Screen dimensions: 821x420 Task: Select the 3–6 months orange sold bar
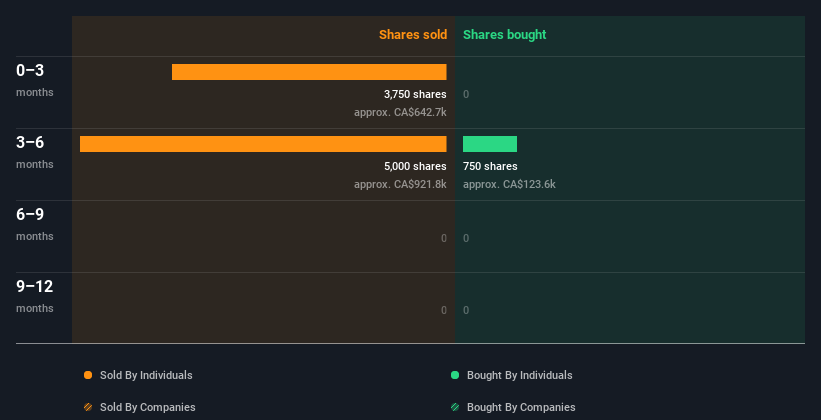tap(263, 144)
